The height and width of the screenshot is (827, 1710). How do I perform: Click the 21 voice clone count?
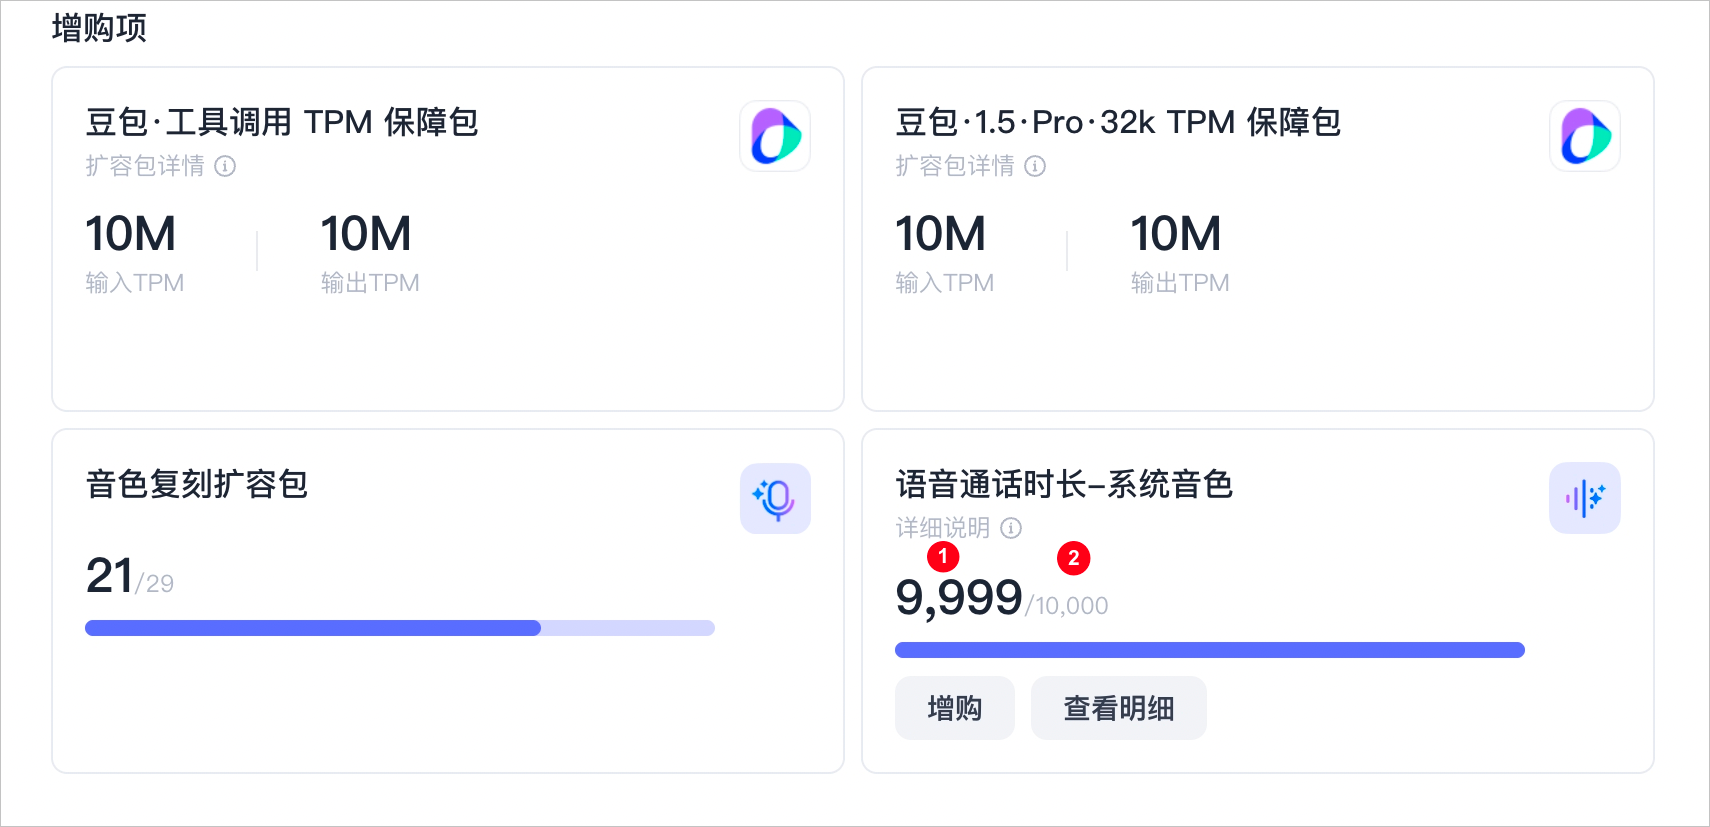click(110, 576)
